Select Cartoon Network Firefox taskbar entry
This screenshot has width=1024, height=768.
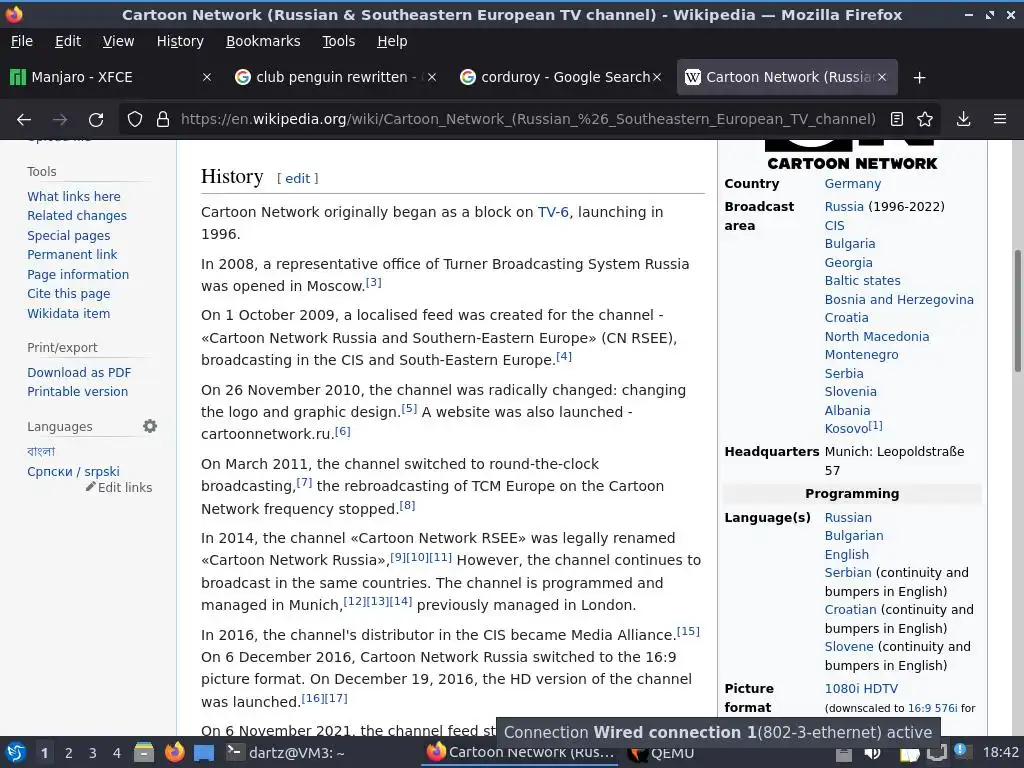[520, 752]
